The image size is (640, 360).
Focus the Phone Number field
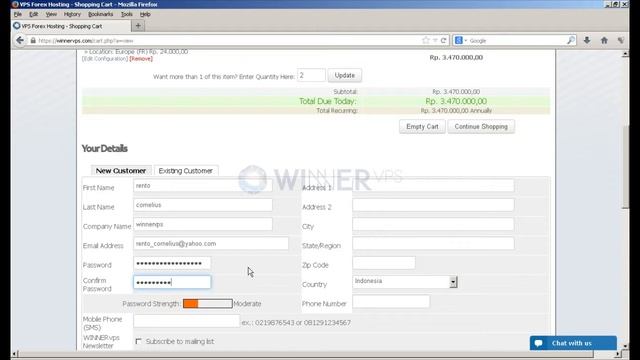pos(391,302)
